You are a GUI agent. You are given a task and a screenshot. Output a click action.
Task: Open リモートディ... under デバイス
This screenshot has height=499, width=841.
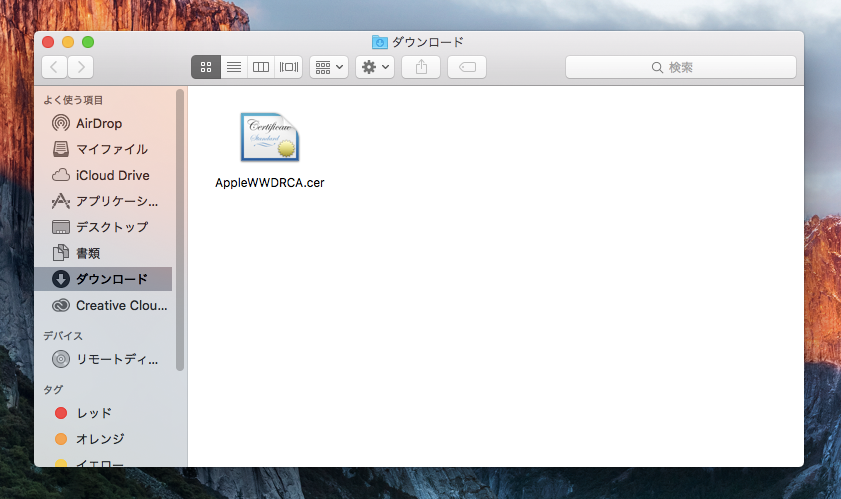103,359
